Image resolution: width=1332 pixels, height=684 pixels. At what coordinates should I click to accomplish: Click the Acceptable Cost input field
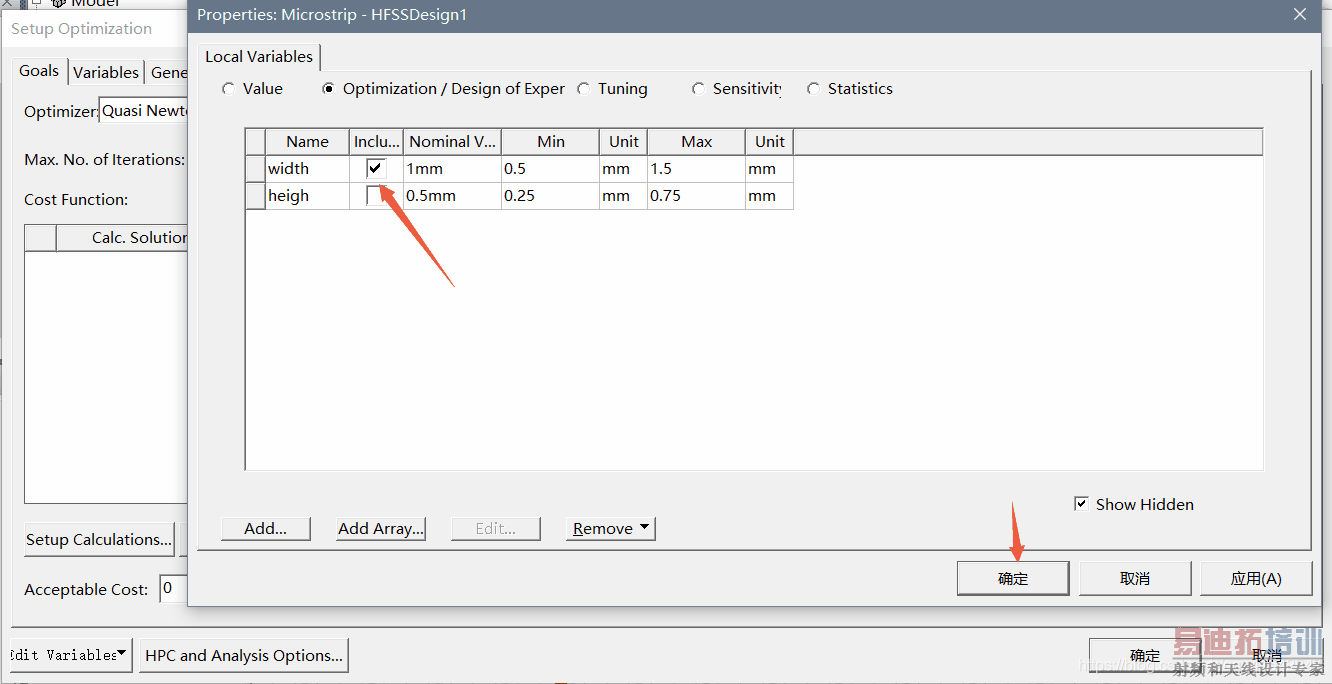[x=174, y=589]
